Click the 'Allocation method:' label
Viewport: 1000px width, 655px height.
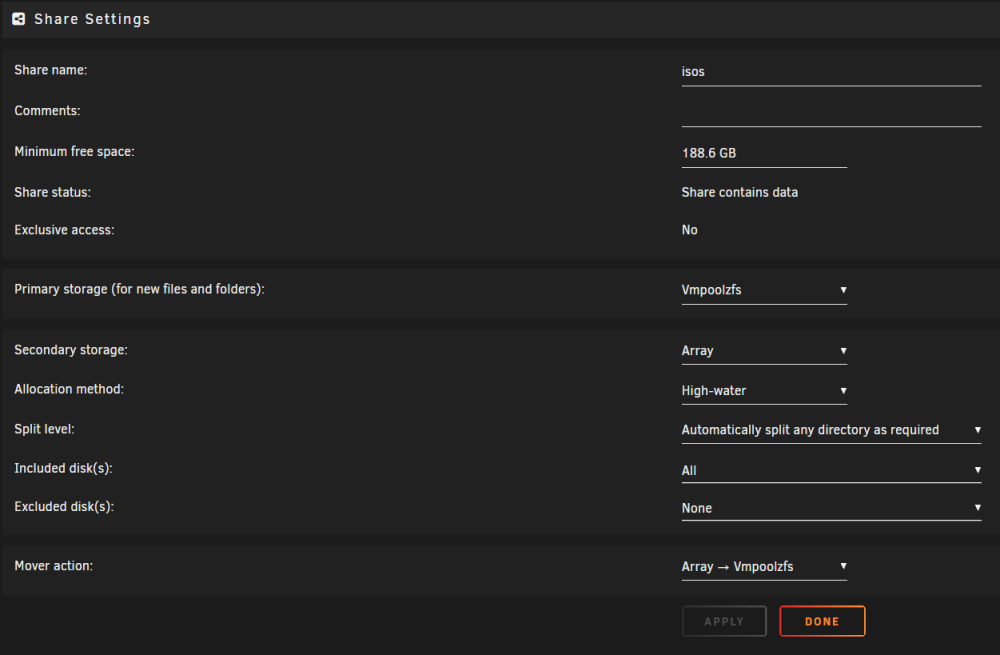click(x=69, y=389)
